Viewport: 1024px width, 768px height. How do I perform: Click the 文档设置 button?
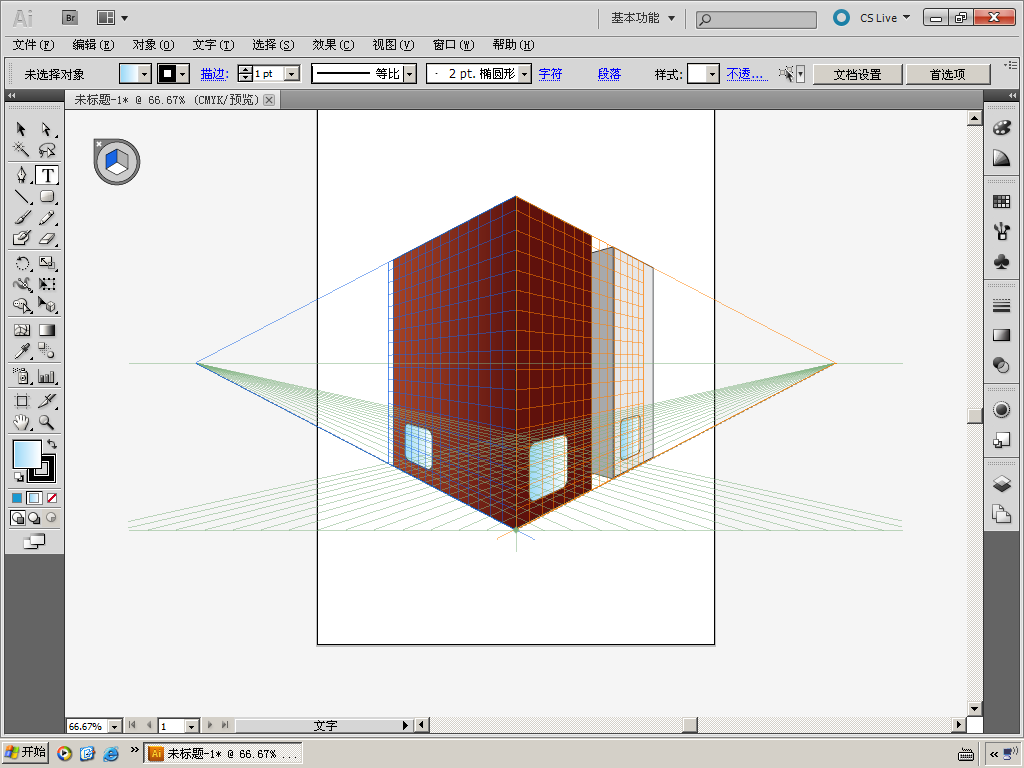(857, 74)
